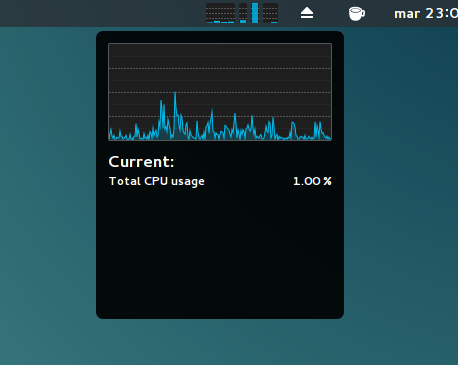
Task: Click the "1.00 %" usage value
Action: pyautogui.click(x=312, y=181)
